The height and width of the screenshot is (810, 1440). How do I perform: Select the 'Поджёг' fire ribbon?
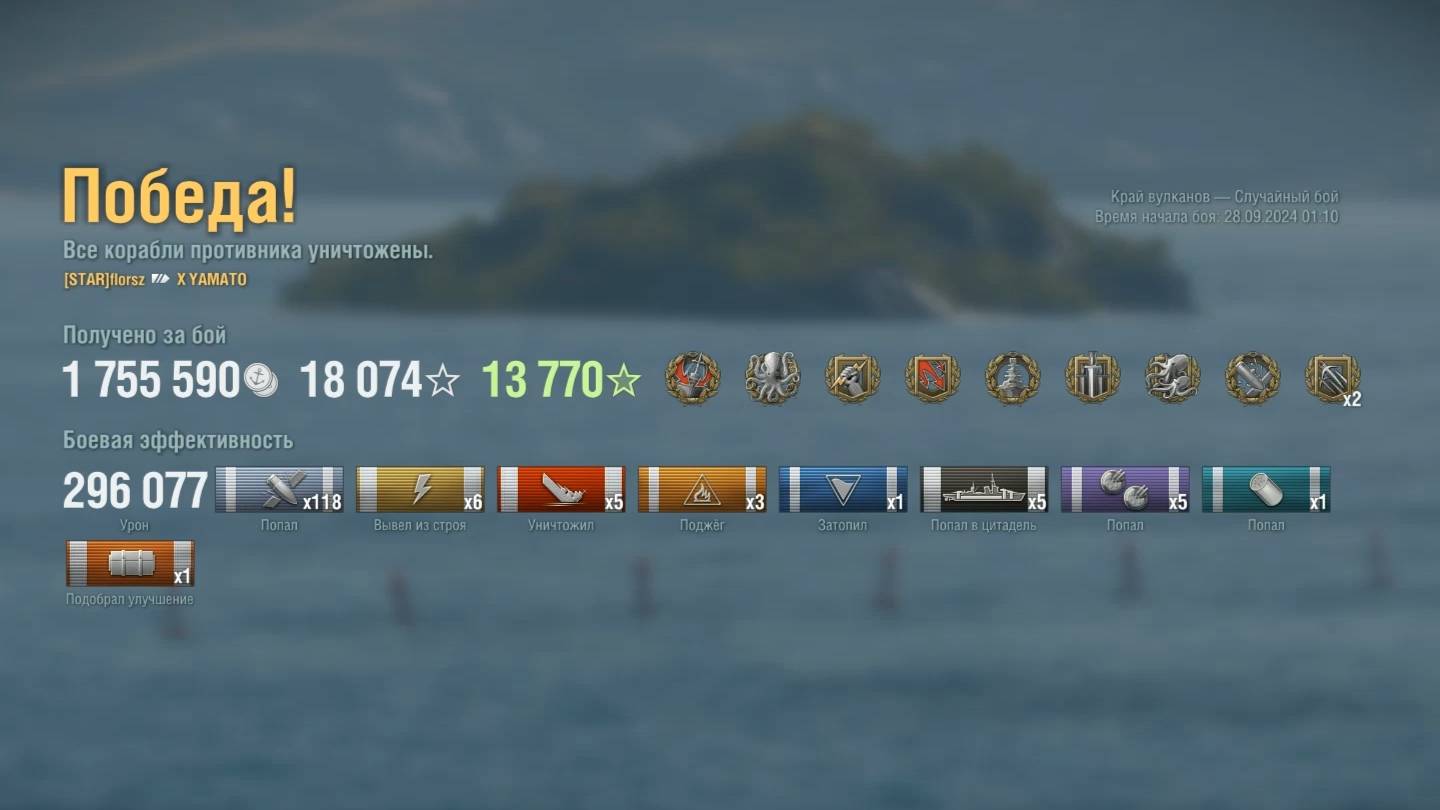click(x=702, y=490)
